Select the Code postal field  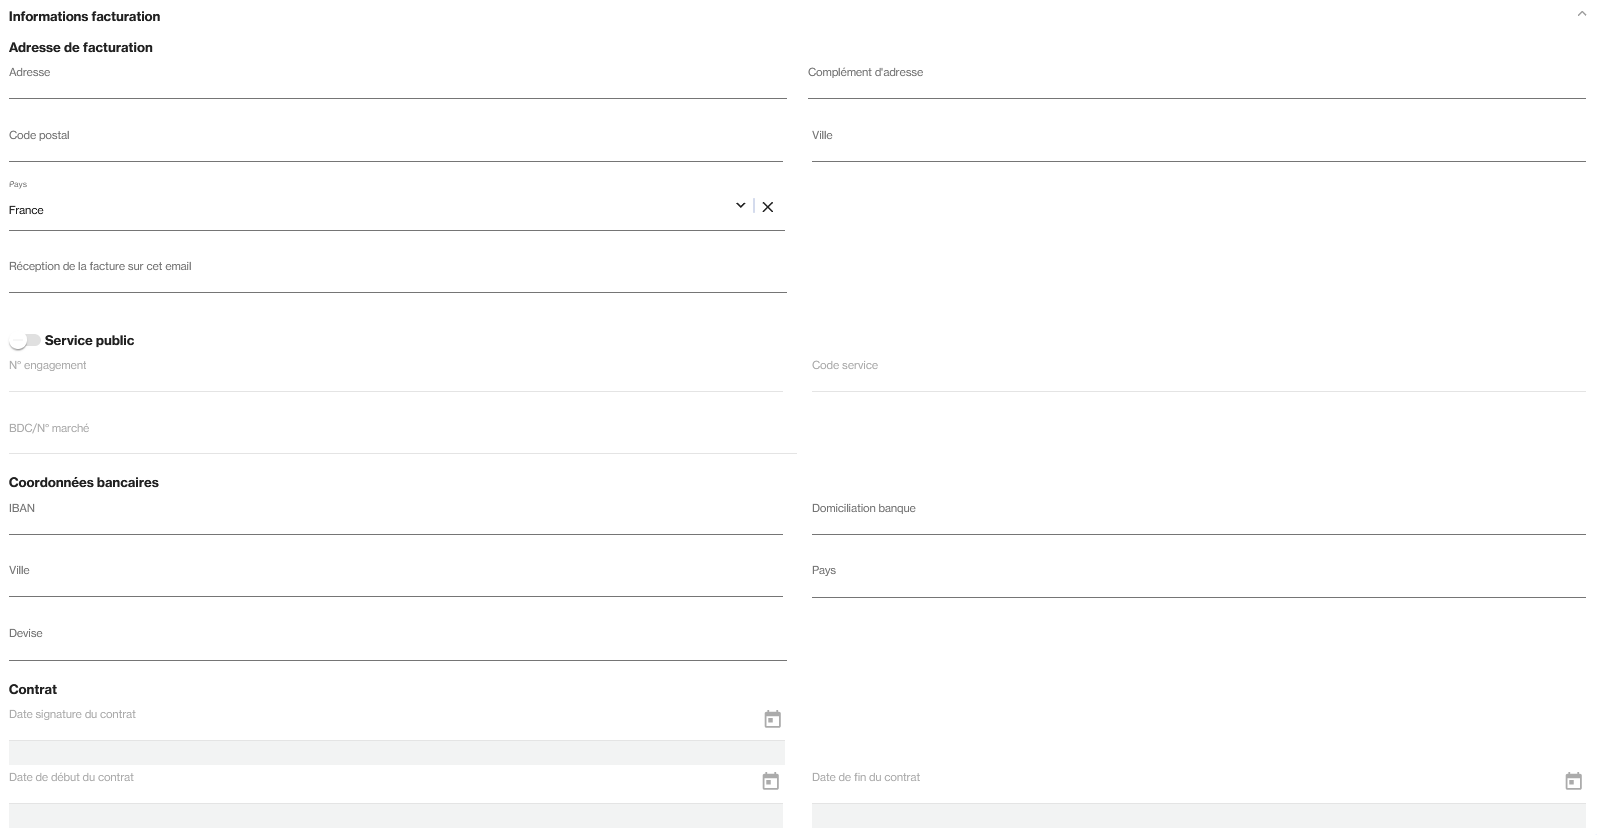(x=395, y=149)
